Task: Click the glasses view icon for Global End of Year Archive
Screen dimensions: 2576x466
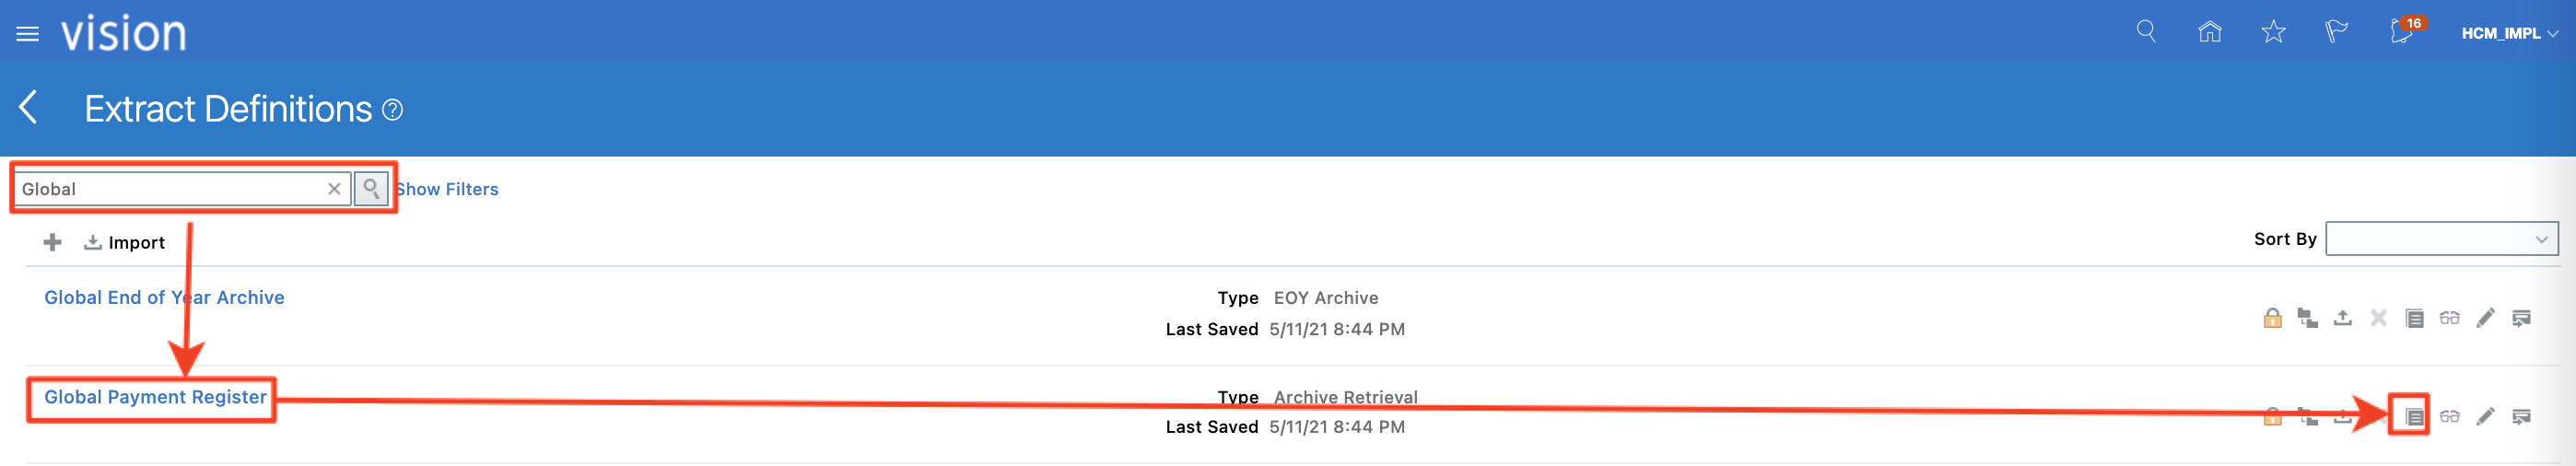Action: [x=2449, y=319]
